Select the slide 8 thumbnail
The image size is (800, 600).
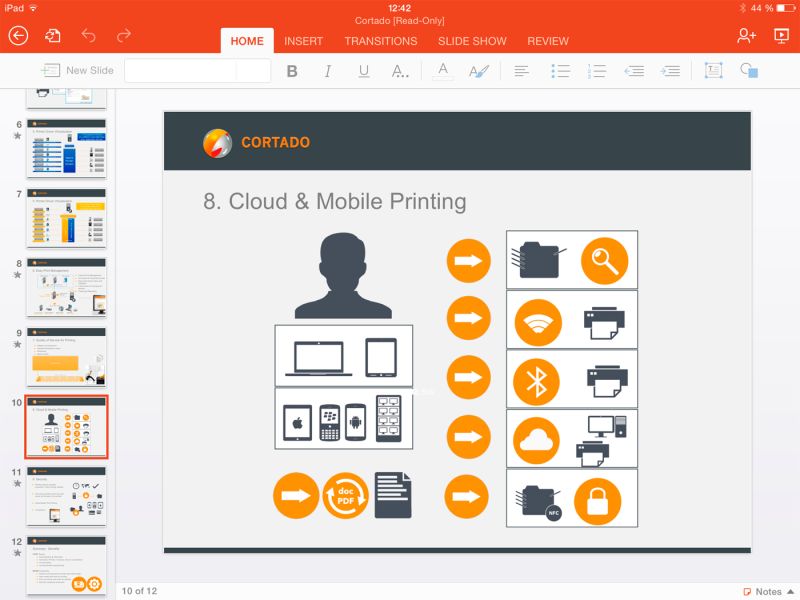tap(65, 287)
